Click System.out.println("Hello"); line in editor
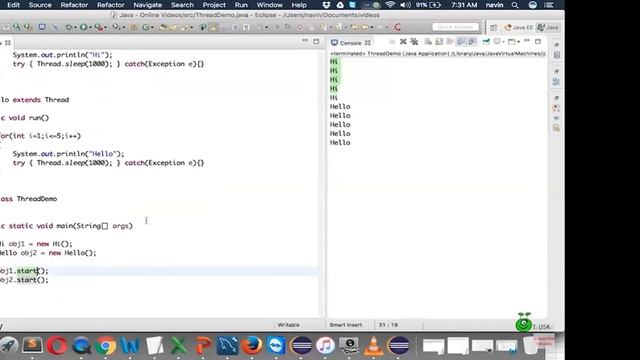640x360 pixels. pos(68,154)
